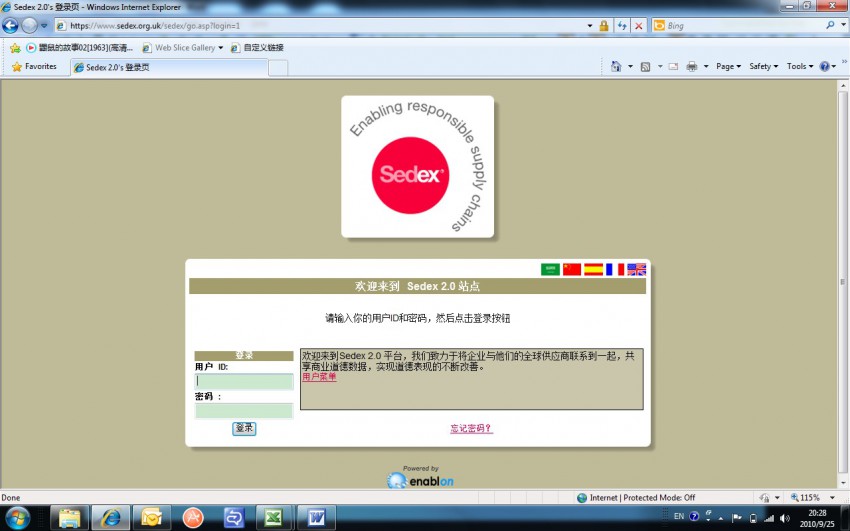Switch language with the UK flag
Viewport: 850px width, 531px height.
636,269
